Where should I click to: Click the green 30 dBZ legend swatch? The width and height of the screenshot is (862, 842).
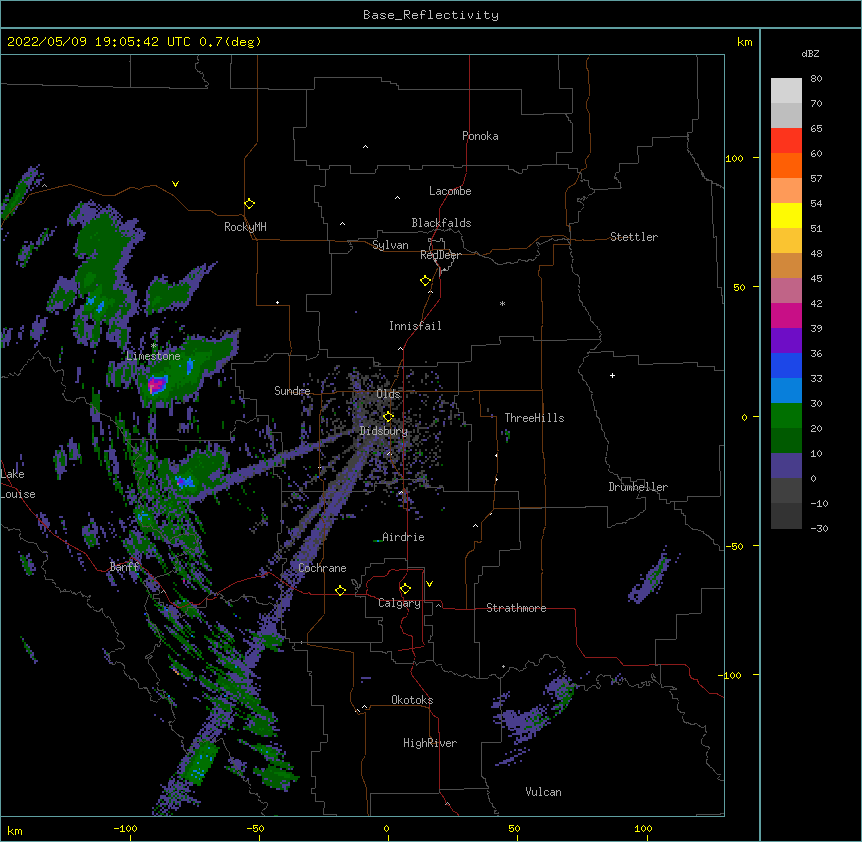pyautogui.click(x=786, y=416)
